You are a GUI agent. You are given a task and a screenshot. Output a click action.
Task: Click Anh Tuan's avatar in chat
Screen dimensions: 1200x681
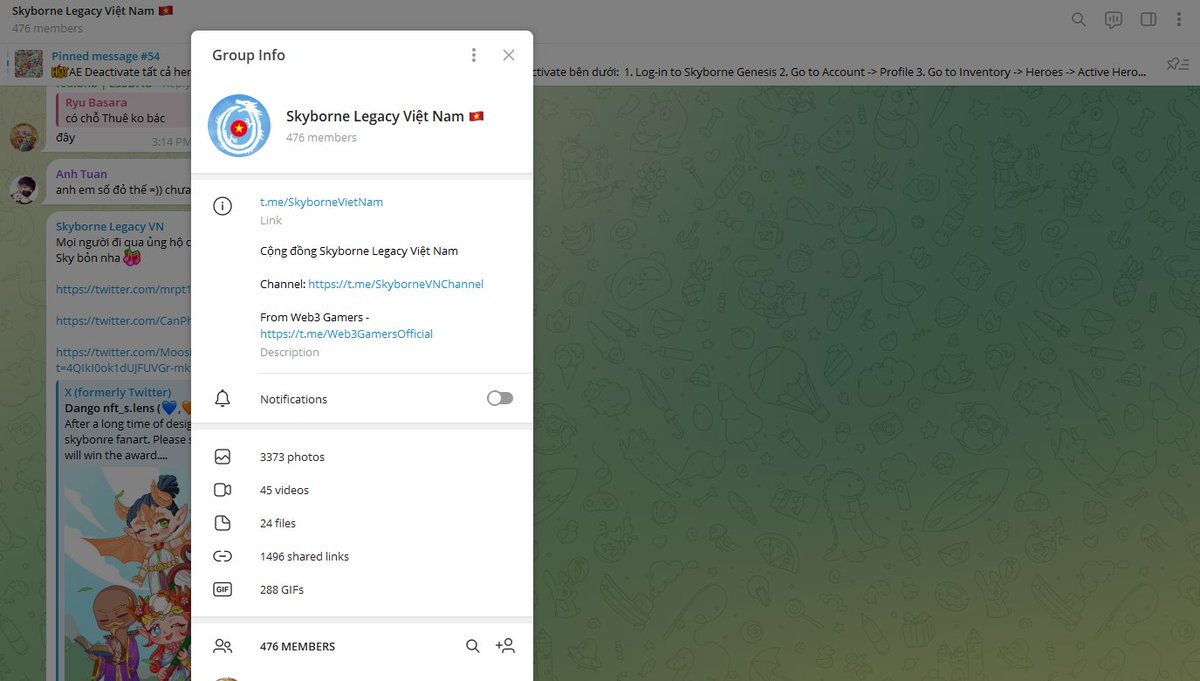coord(24,187)
